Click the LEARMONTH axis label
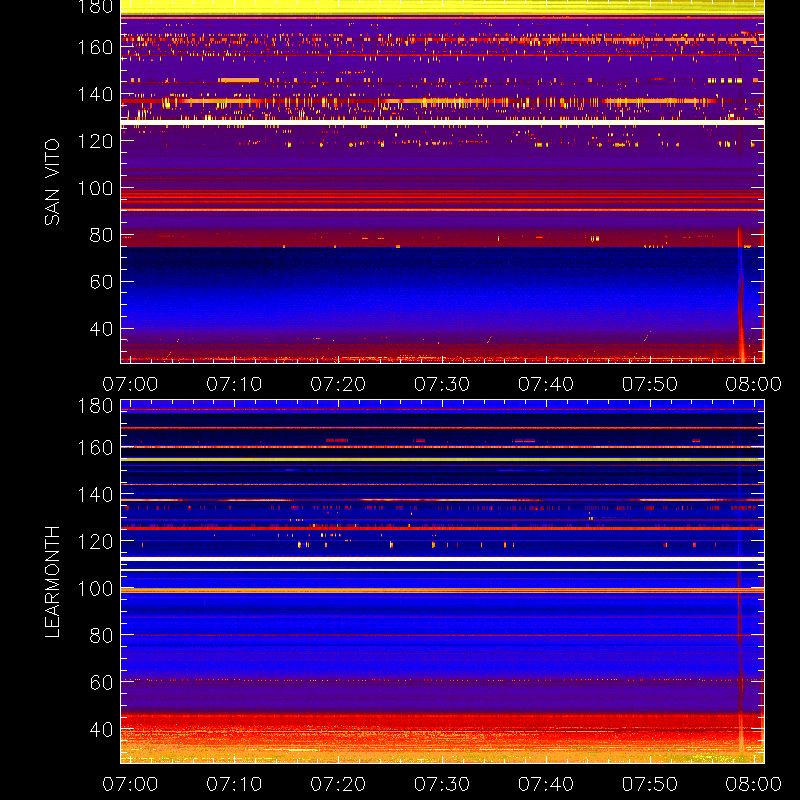 point(52,582)
